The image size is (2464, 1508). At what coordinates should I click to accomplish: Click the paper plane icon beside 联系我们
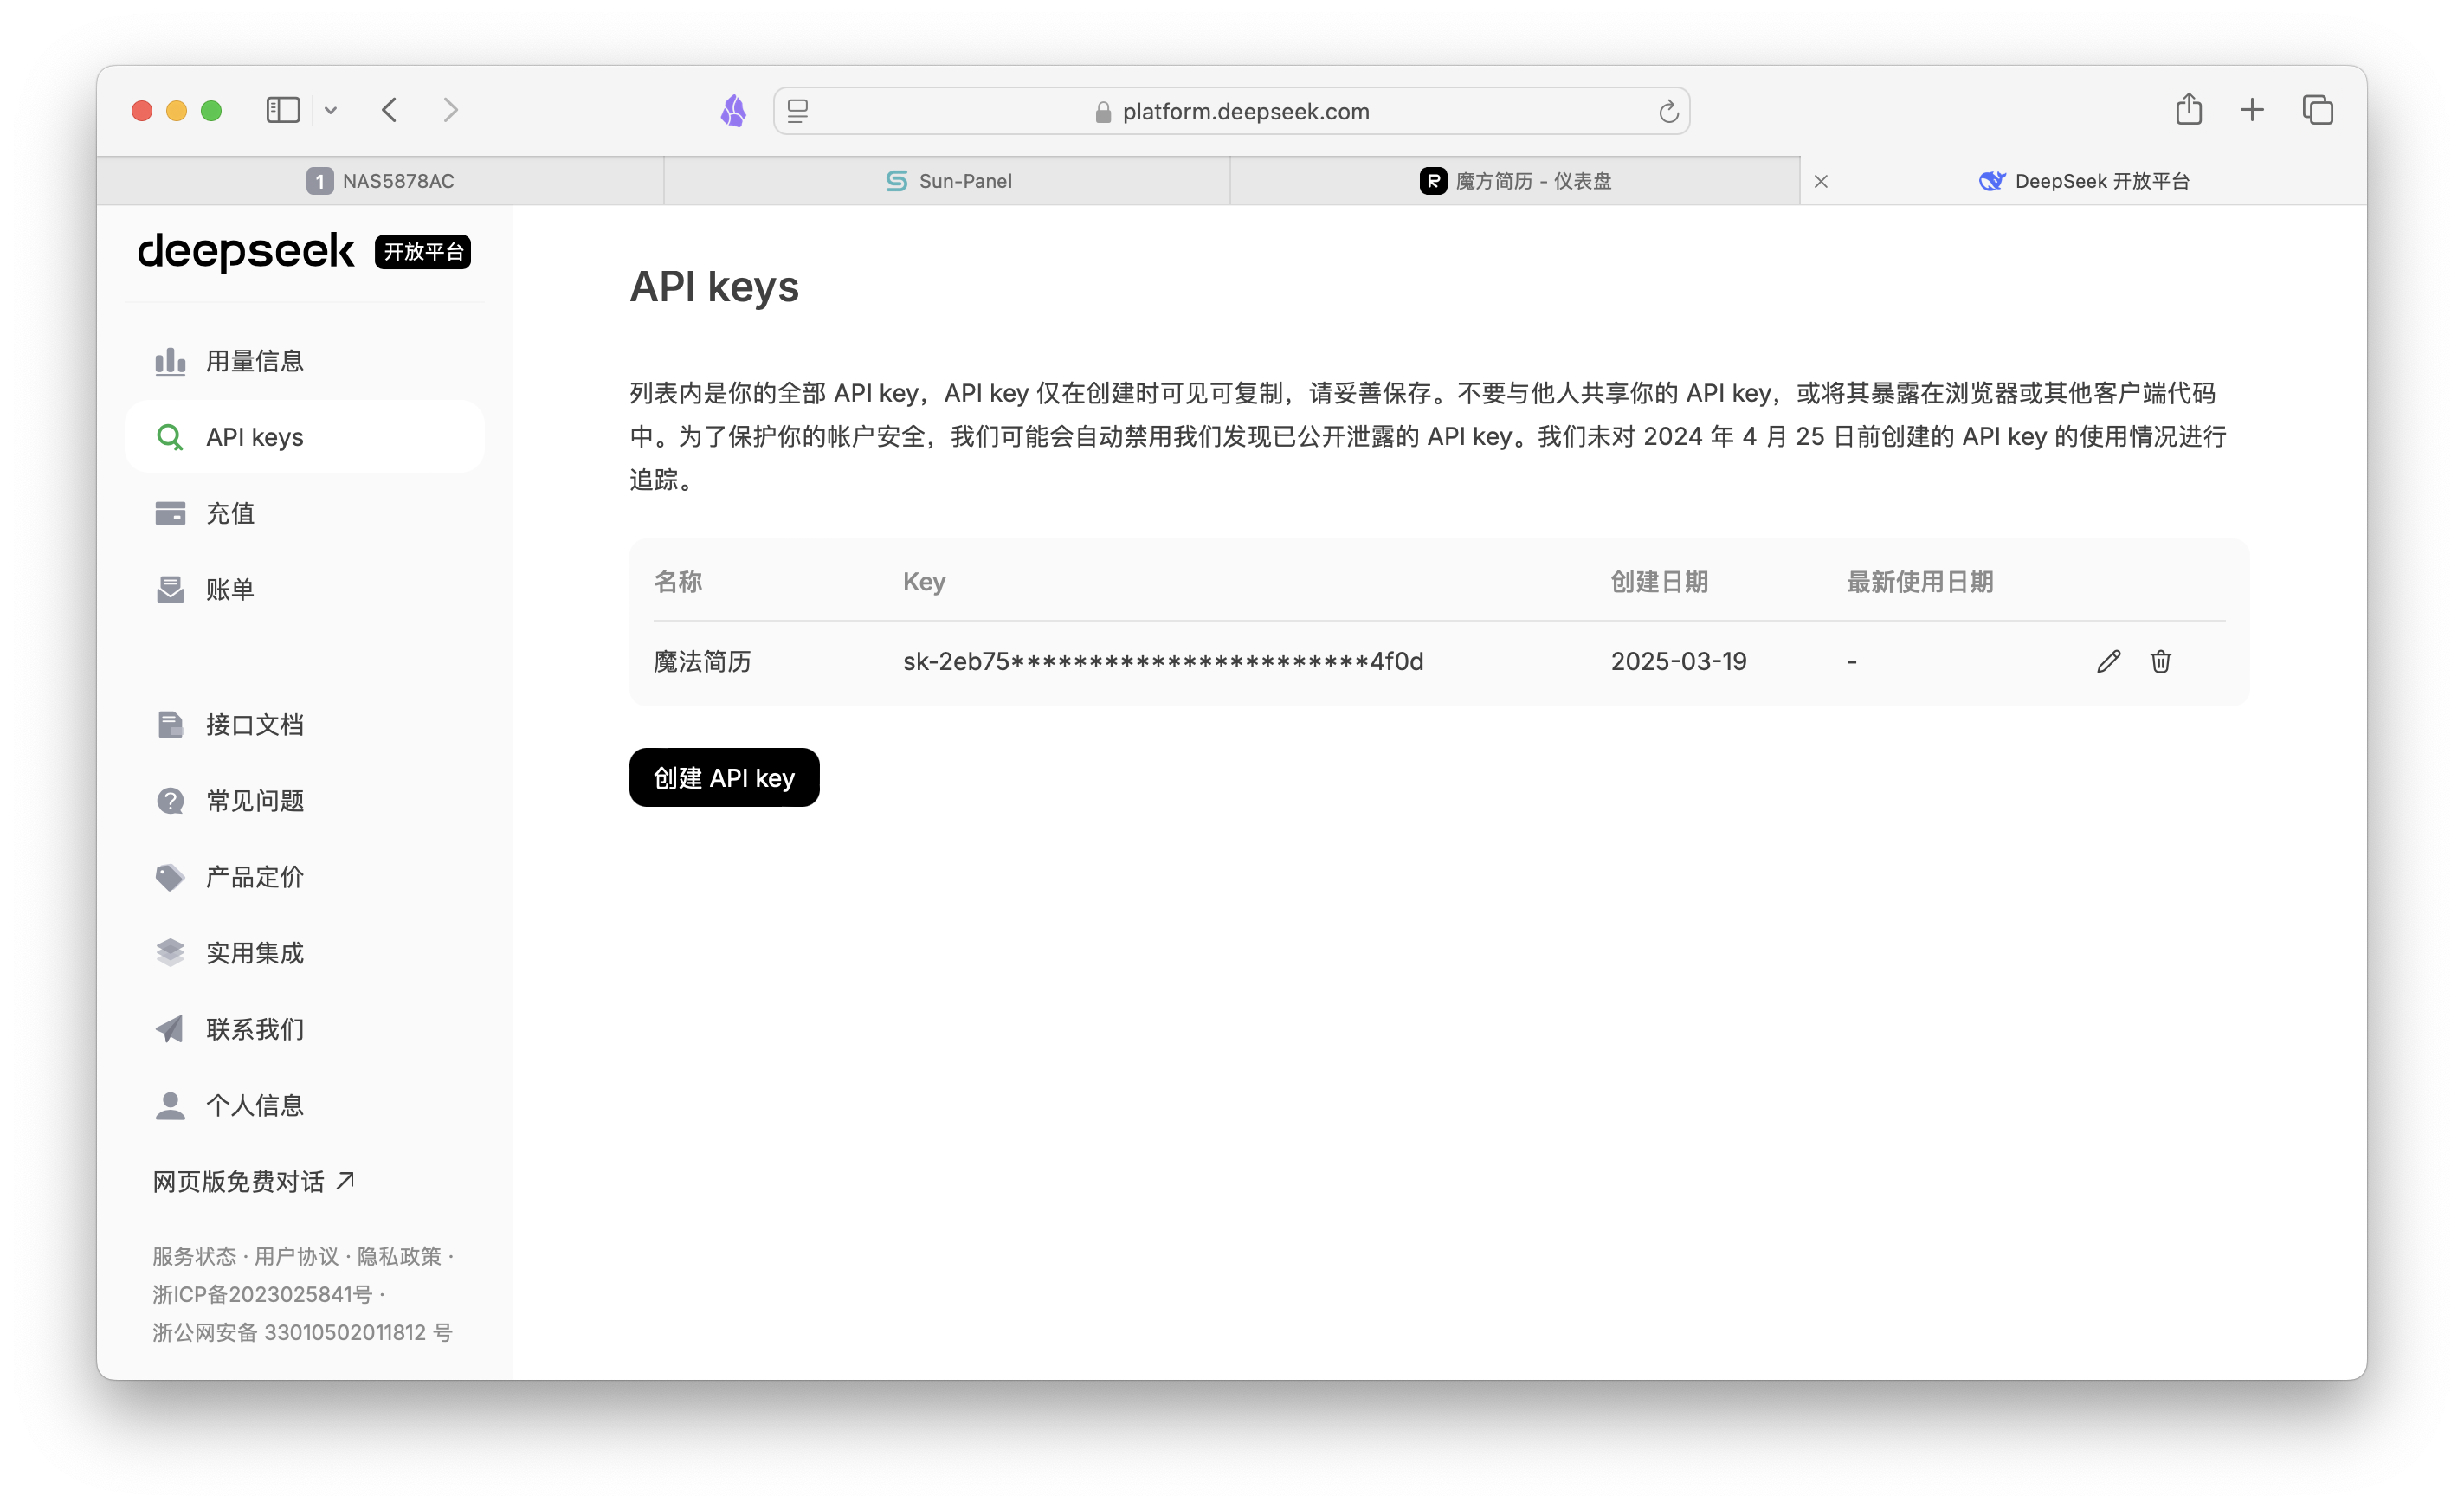click(x=170, y=1029)
